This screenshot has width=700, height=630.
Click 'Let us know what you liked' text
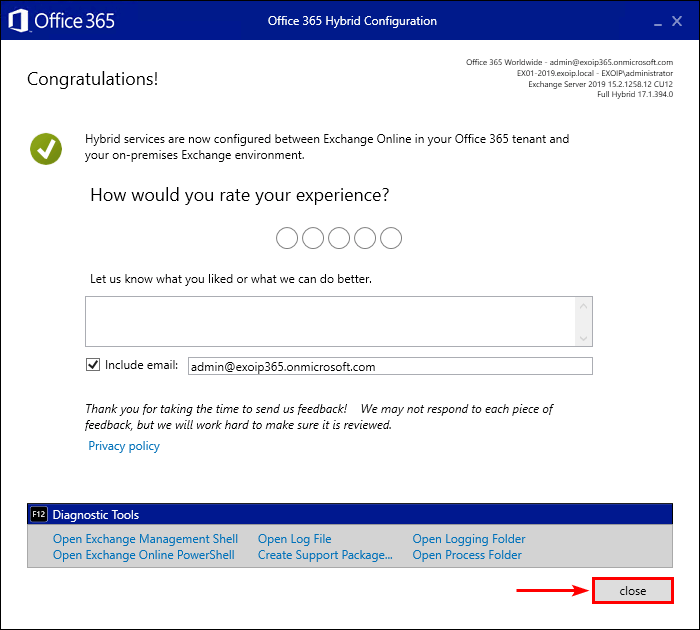point(231,279)
